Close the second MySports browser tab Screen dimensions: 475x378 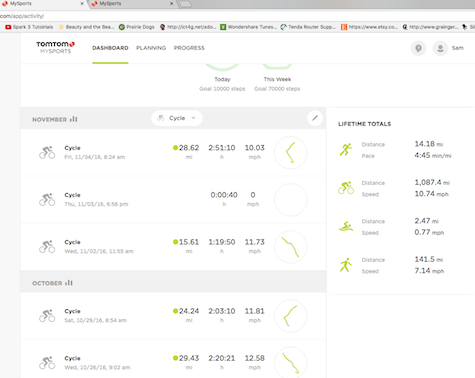click(171, 4)
